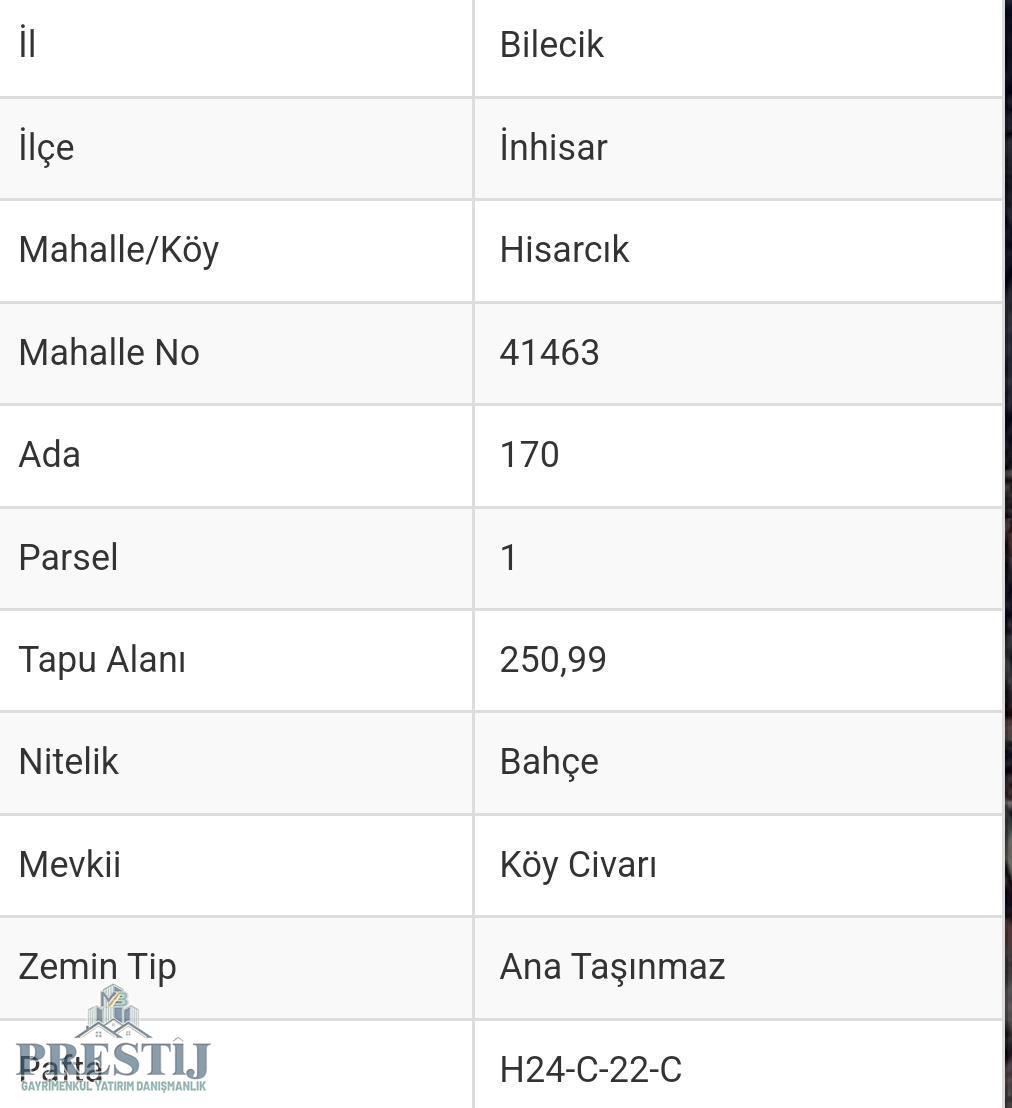The image size is (1012, 1108).
Task: Click the pafta code H24-C-22-C
Action: (590, 1069)
